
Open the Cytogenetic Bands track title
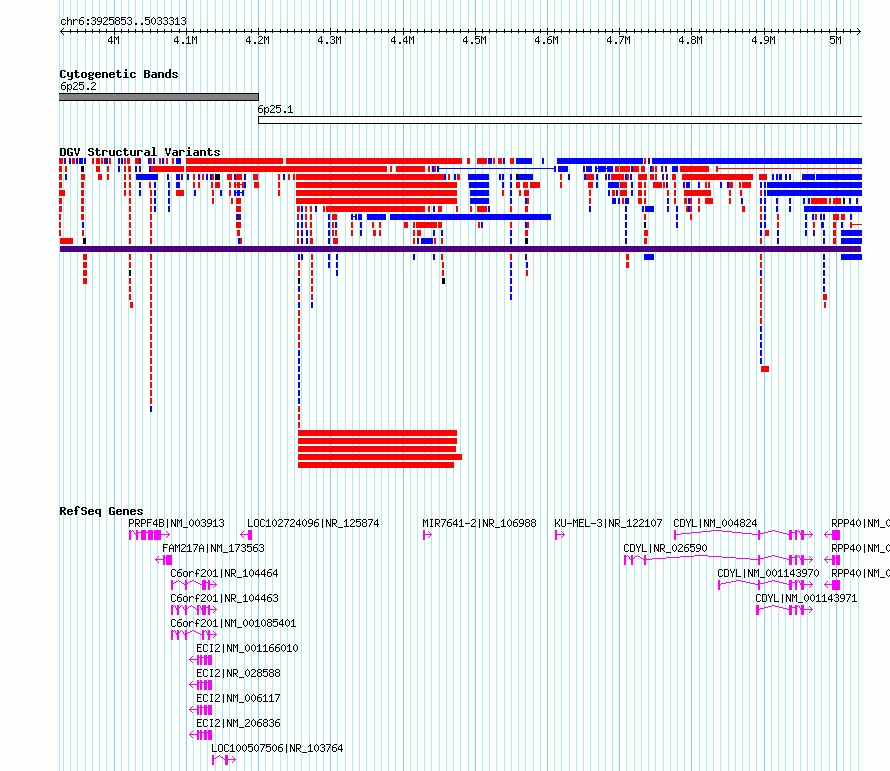(119, 74)
